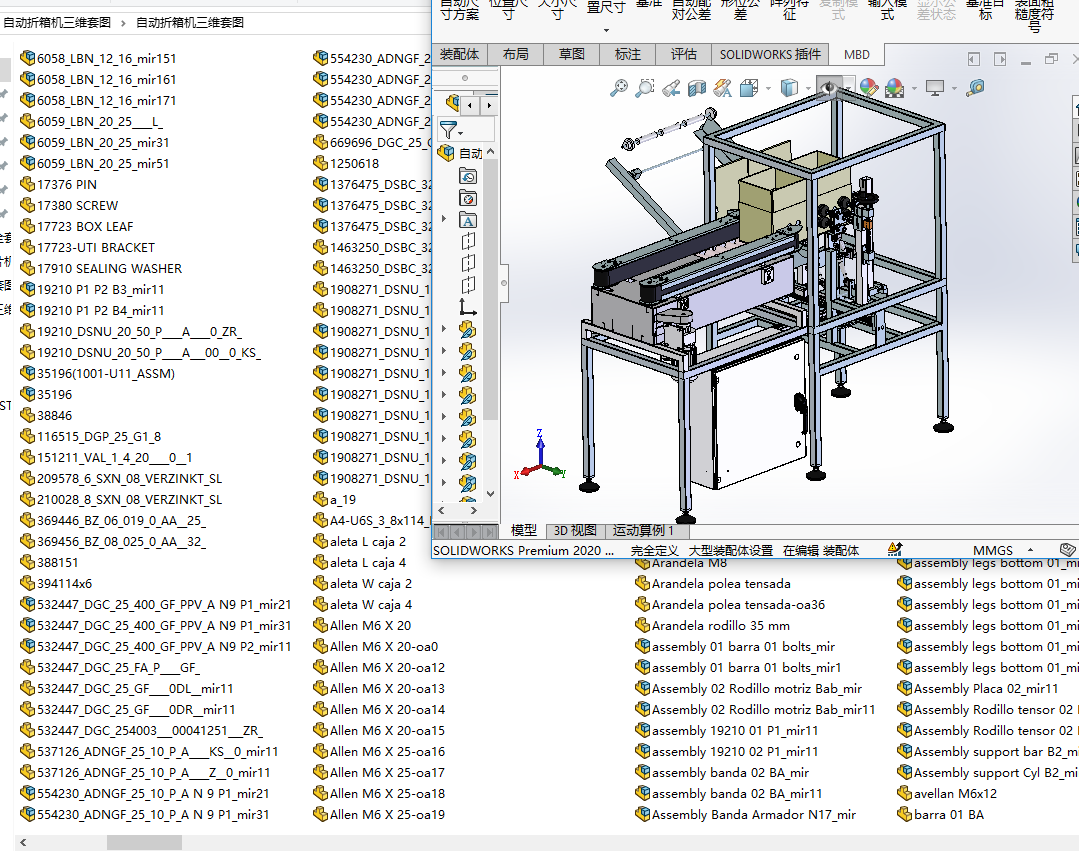
Task: Click the Apply Scene icon
Action: click(x=894, y=89)
